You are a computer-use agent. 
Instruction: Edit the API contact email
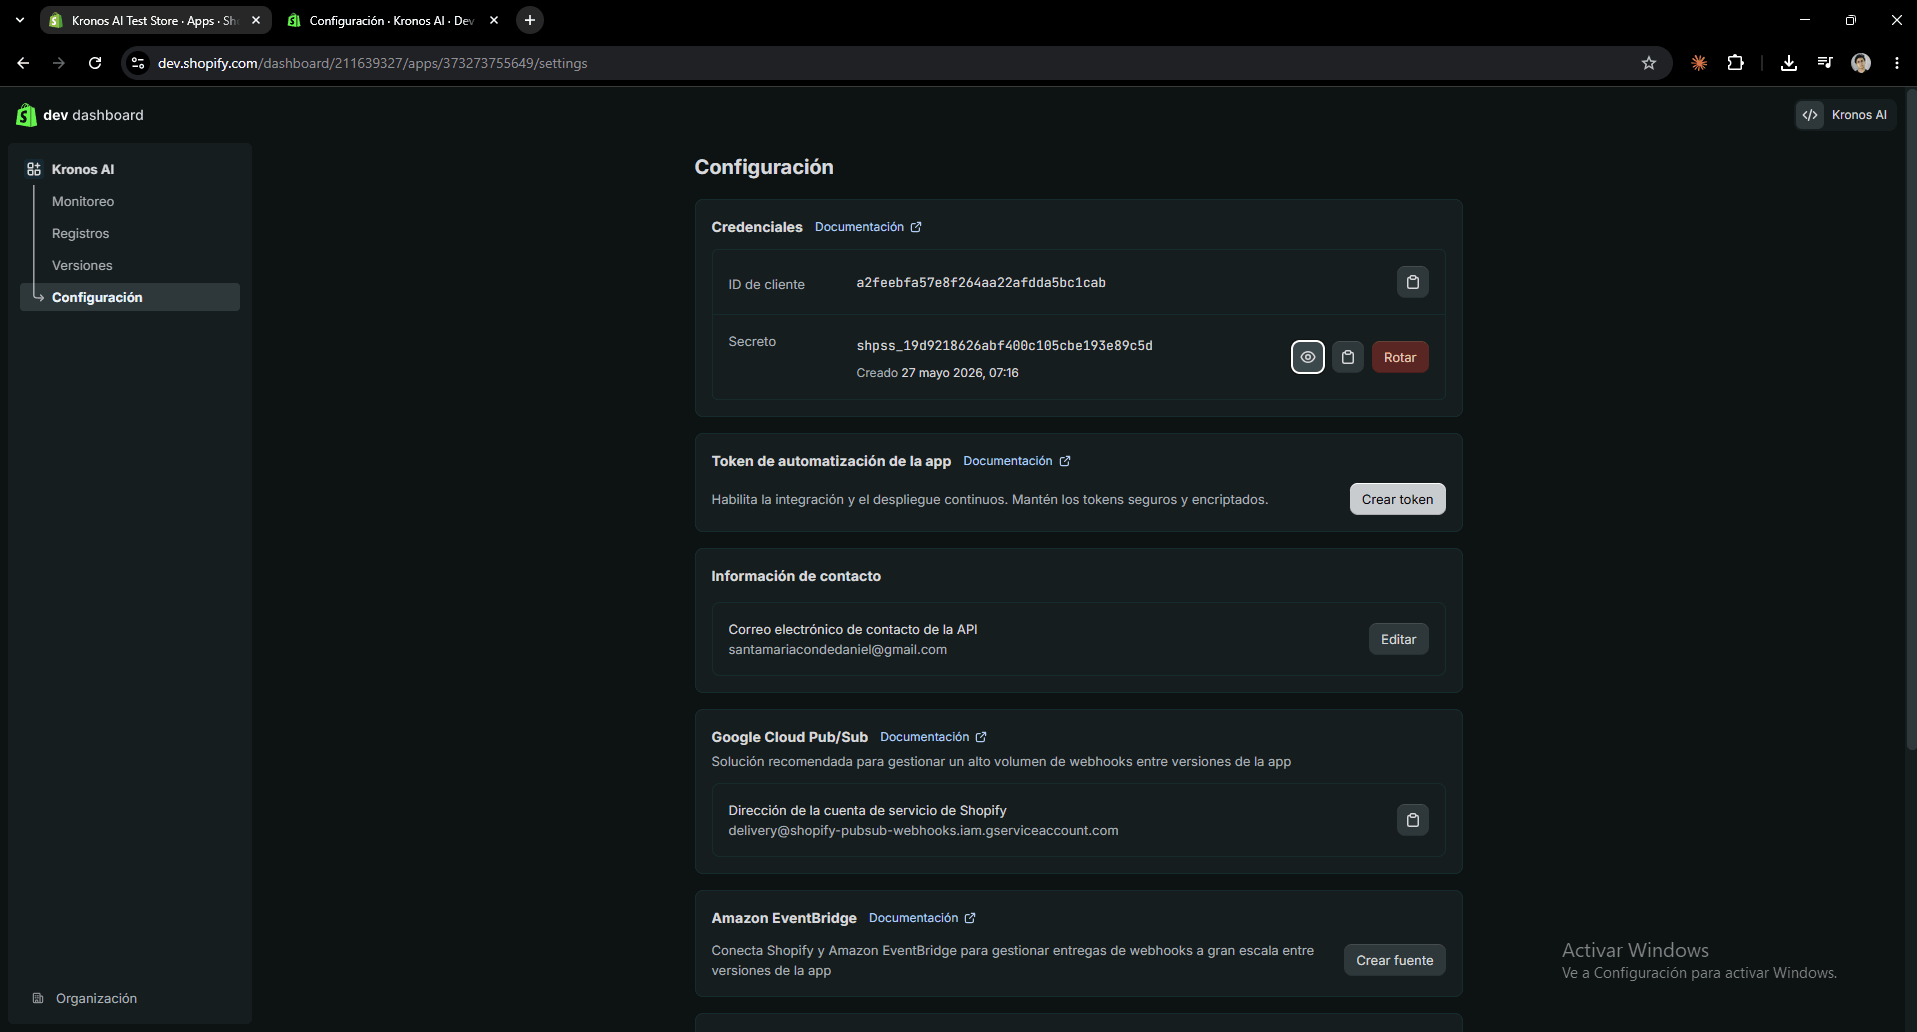point(1398,639)
